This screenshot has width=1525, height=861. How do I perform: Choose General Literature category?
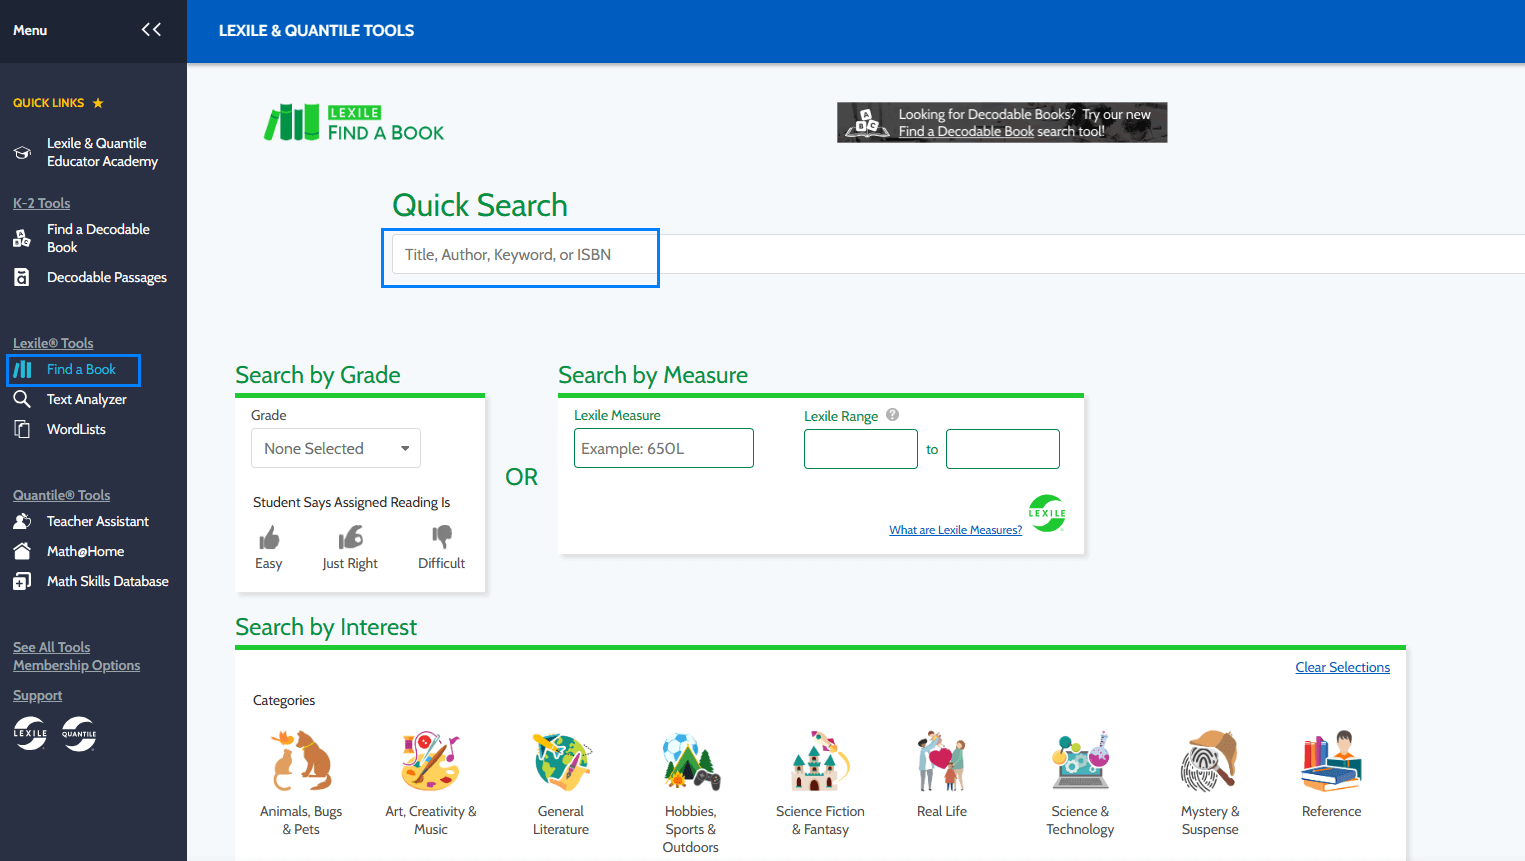click(x=561, y=783)
